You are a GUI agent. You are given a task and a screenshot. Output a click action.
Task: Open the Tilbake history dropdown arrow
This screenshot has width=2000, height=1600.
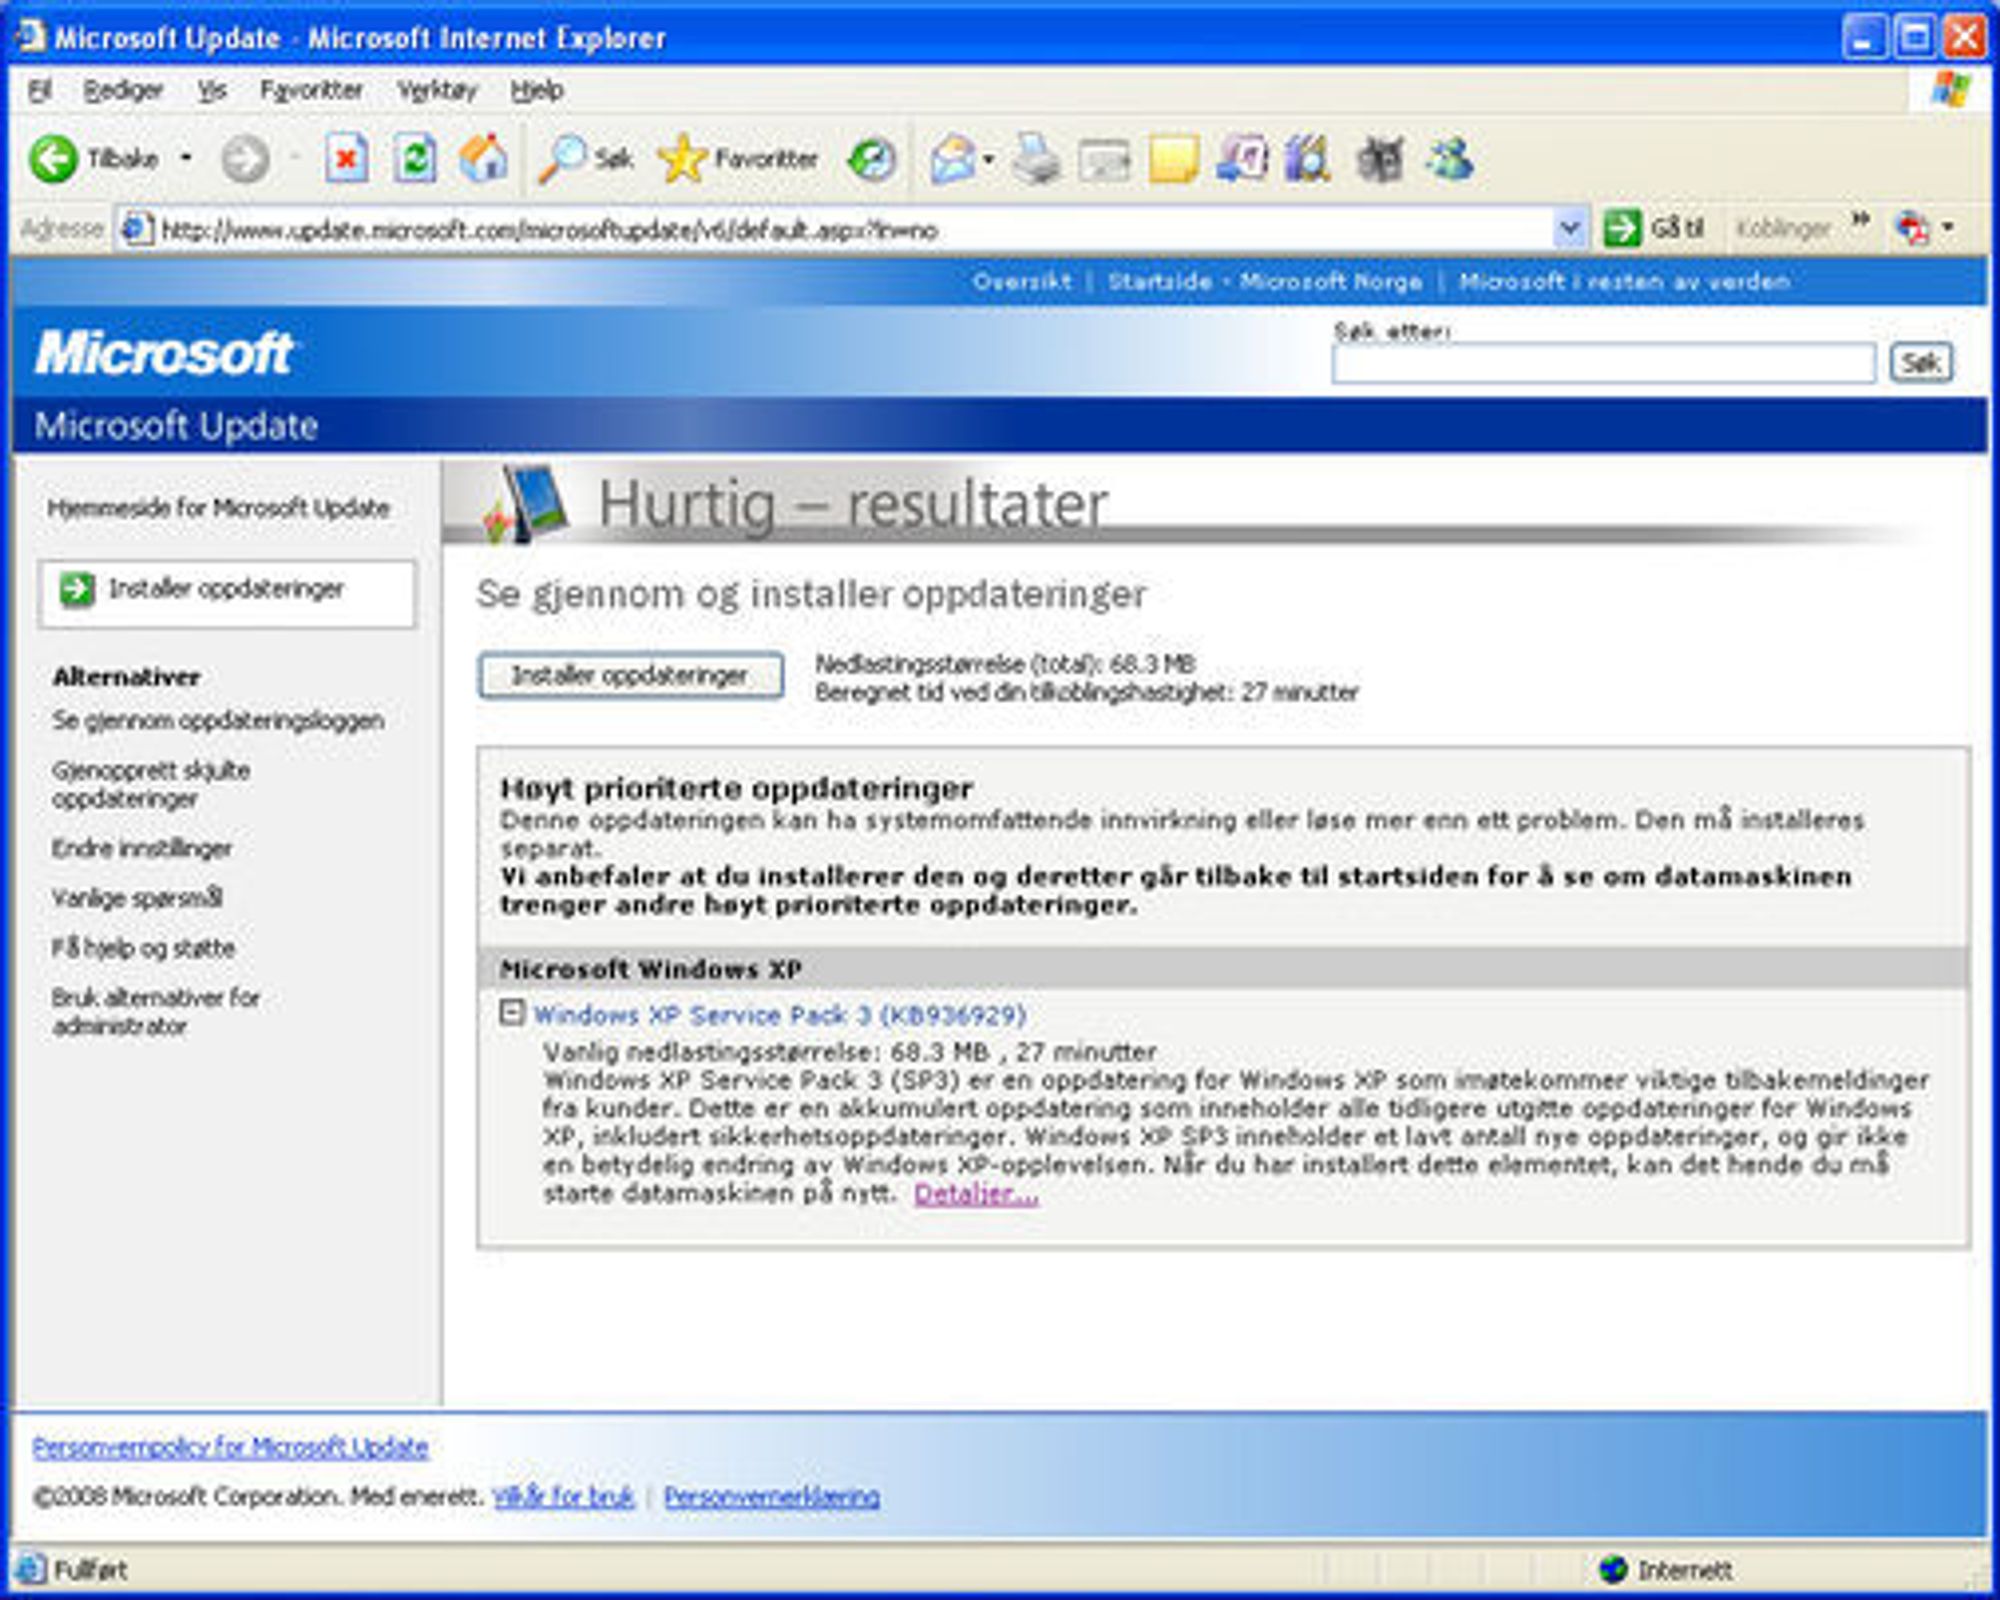[186, 159]
